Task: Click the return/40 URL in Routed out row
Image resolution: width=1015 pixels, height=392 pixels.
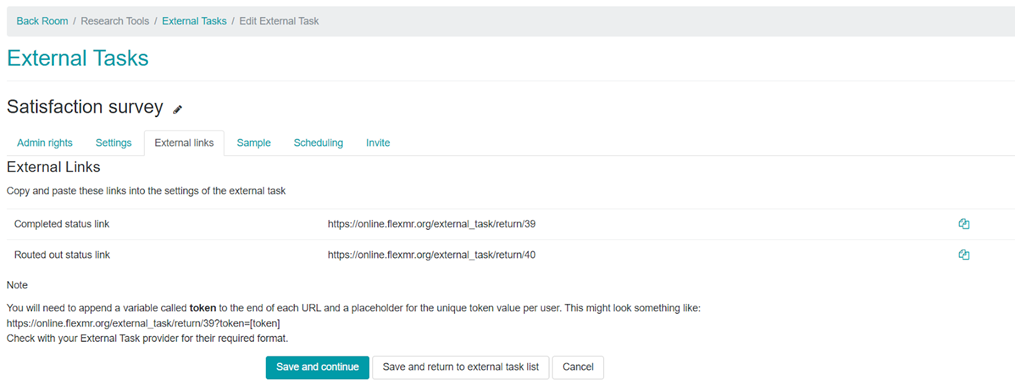Action: tap(432, 255)
